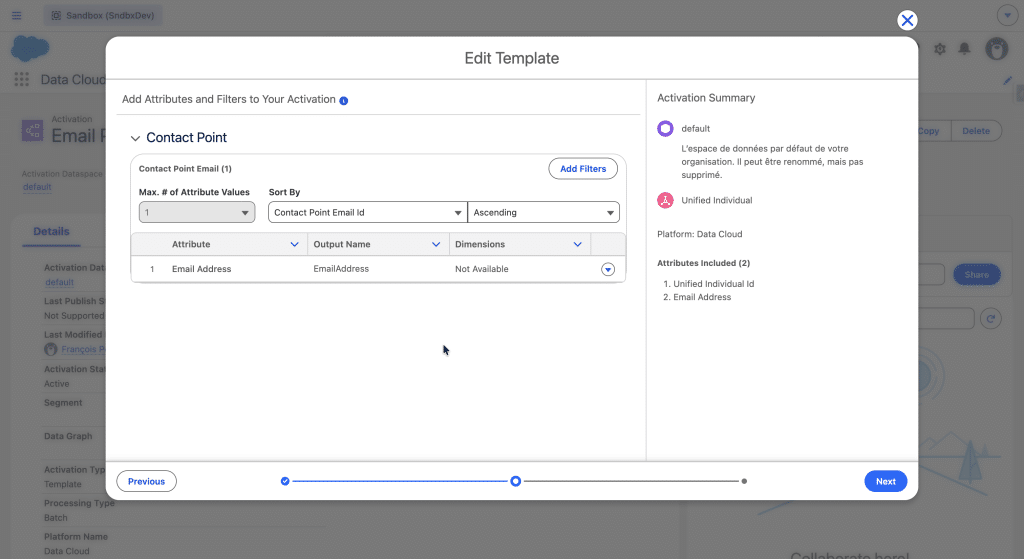This screenshot has height=559, width=1024.
Task: Click the Unified Individual icon in summary
Action: (x=665, y=200)
